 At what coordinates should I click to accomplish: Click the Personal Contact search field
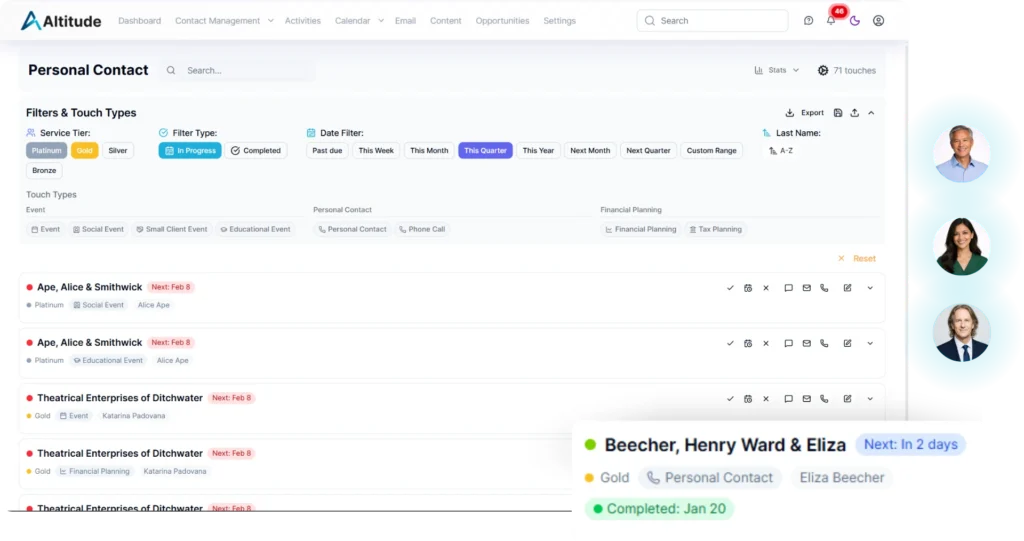[x=238, y=71]
